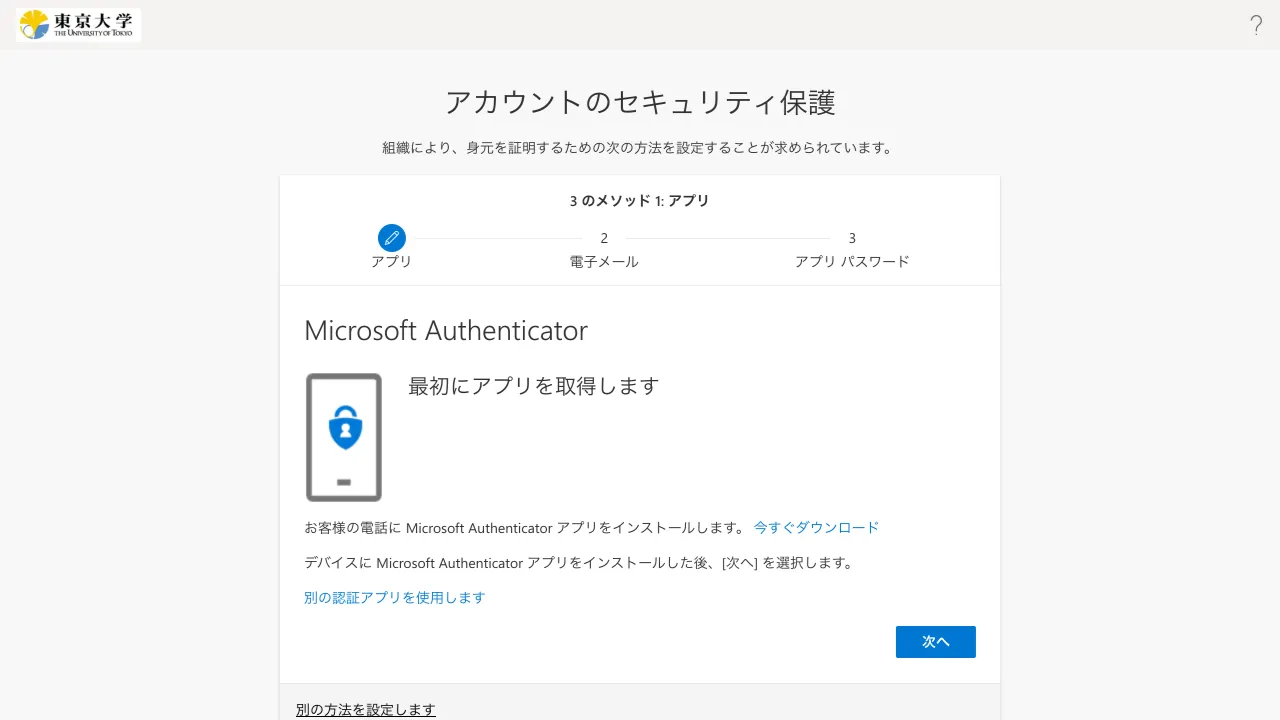Open the 今すぐダウンロード link
1280x720 pixels.
coord(816,528)
